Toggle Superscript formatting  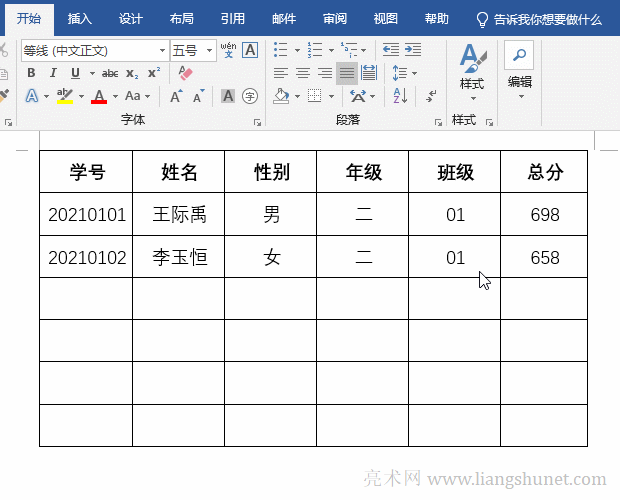(x=154, y=73)
